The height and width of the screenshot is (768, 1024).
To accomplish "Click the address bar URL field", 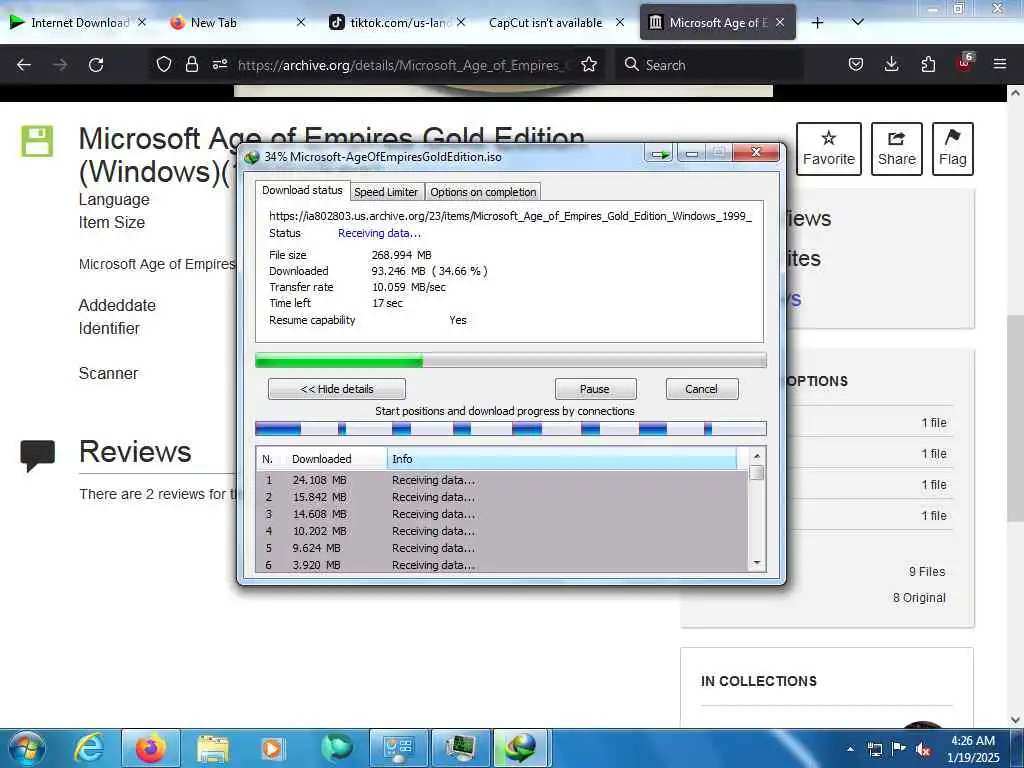I will pyautogui.click(x=405, y=65).
